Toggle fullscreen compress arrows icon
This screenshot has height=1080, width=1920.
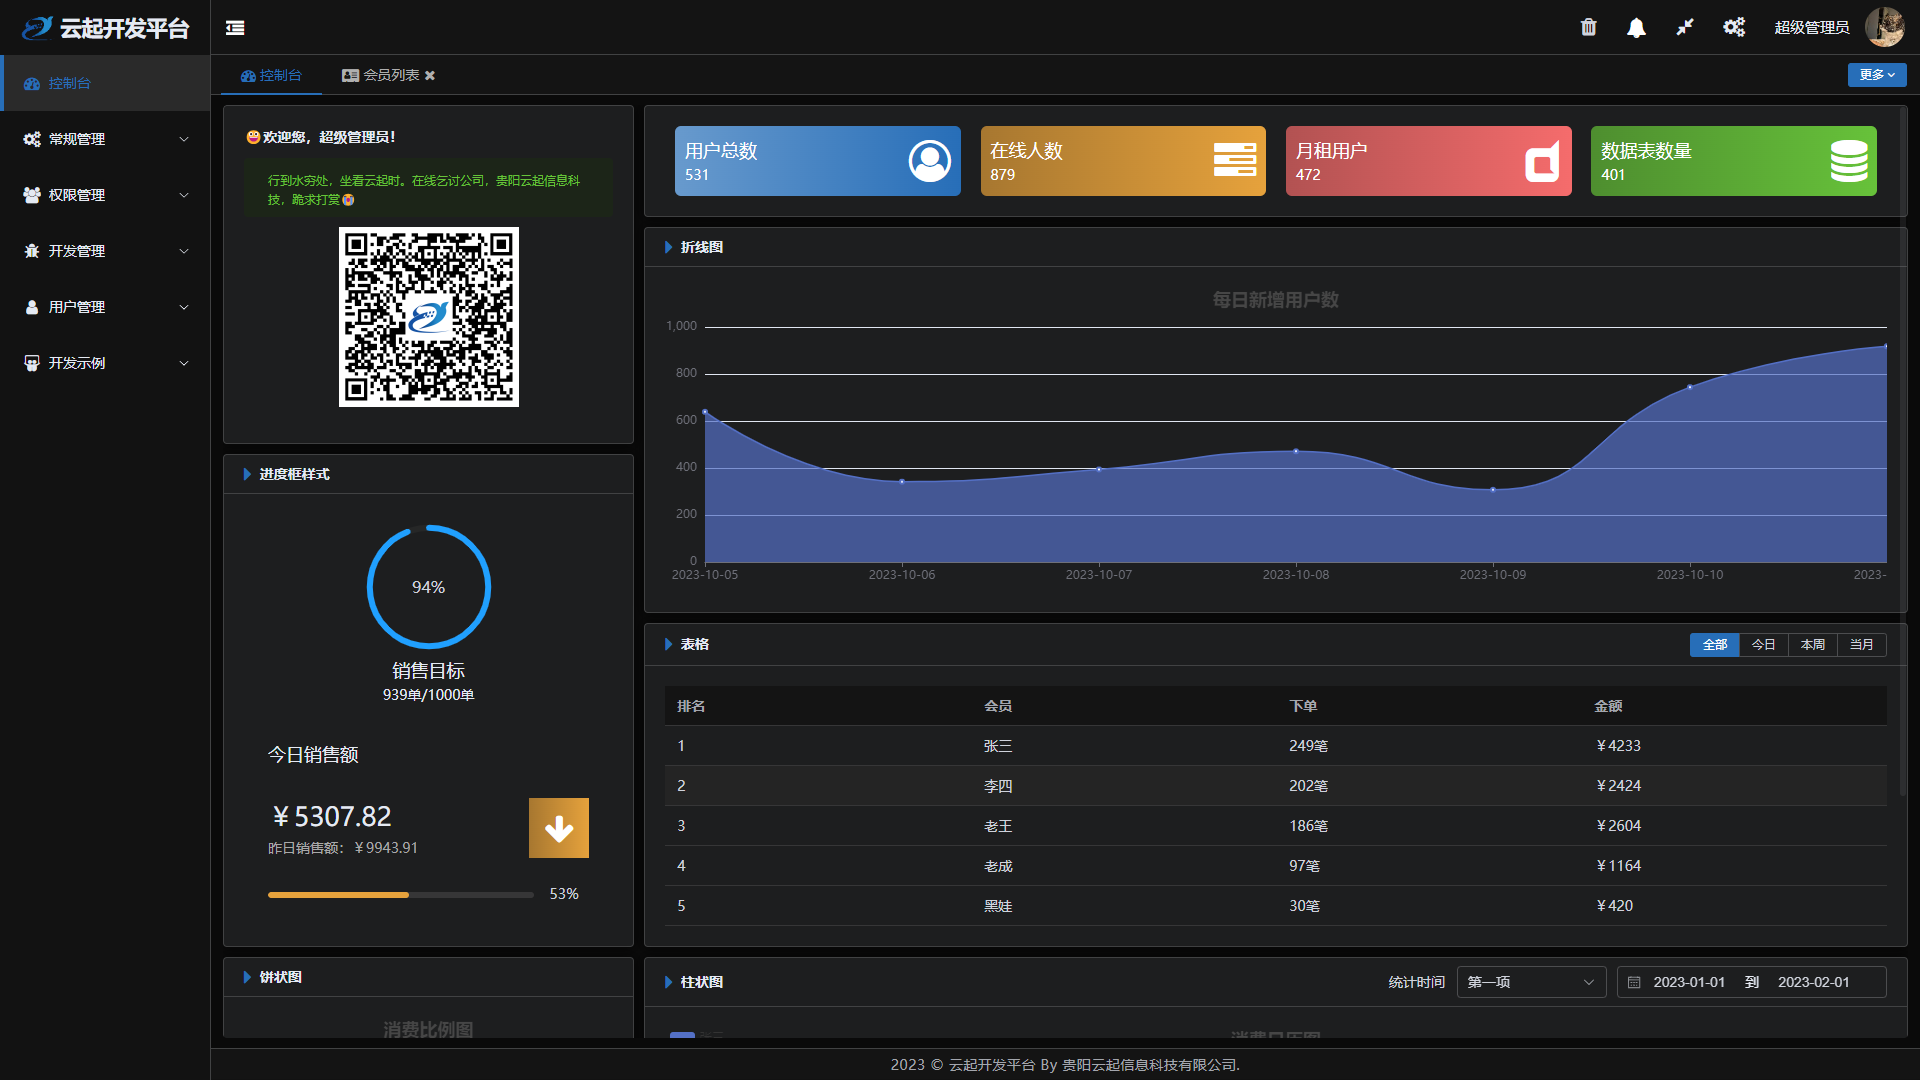[1685, 27]
